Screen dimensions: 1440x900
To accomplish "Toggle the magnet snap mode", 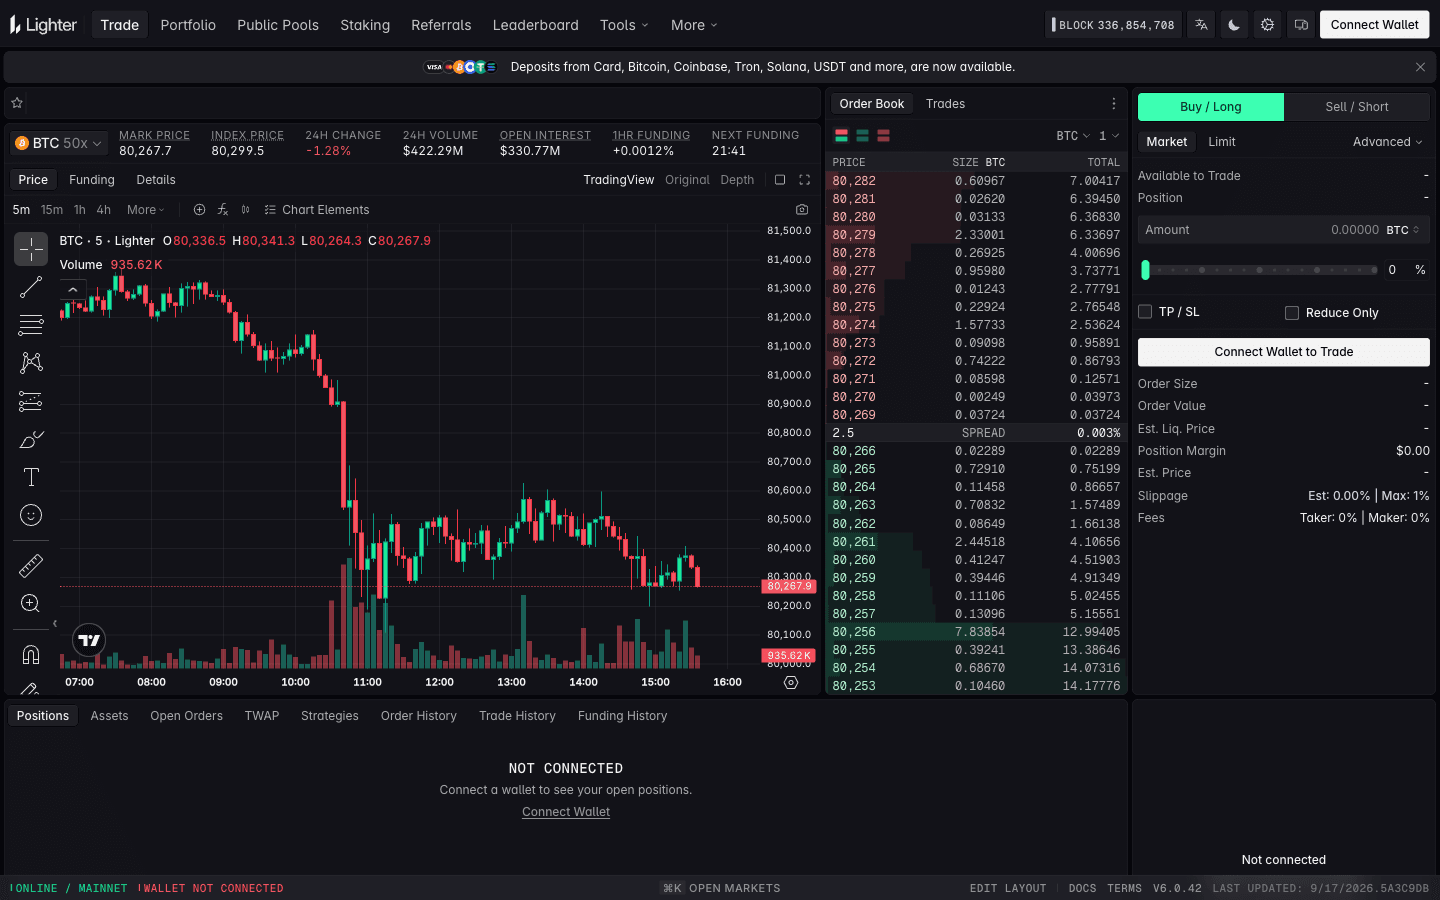I will 31,654.
